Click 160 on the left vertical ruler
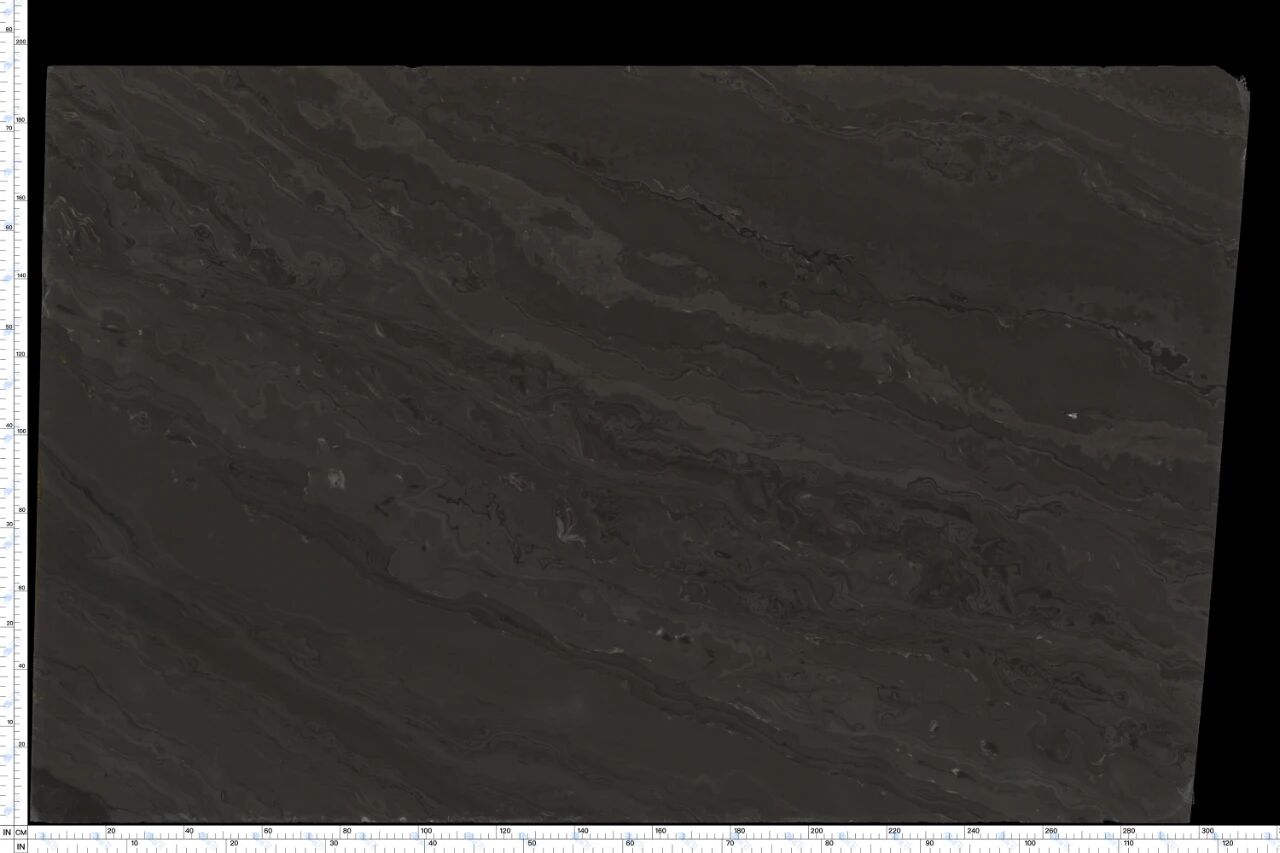 tap(20, 198)
